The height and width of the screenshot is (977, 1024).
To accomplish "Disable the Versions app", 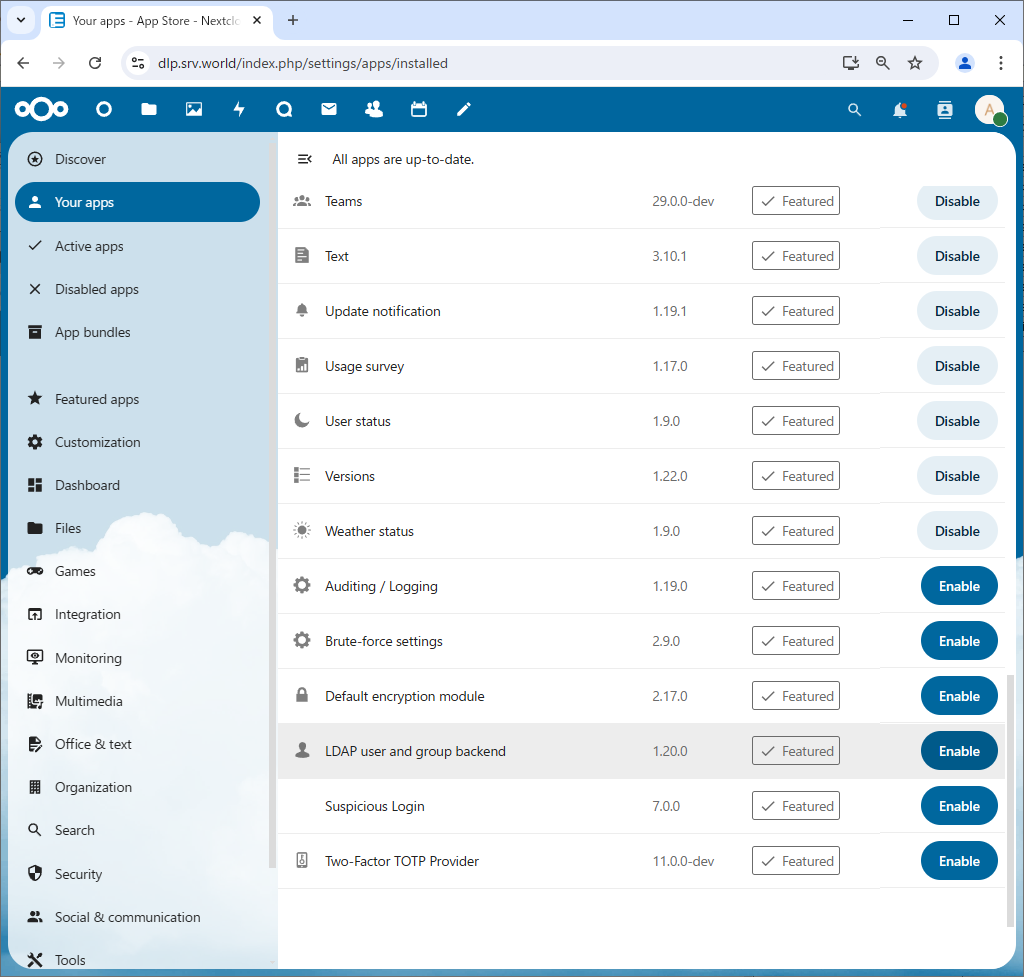I will coord(957,476).
